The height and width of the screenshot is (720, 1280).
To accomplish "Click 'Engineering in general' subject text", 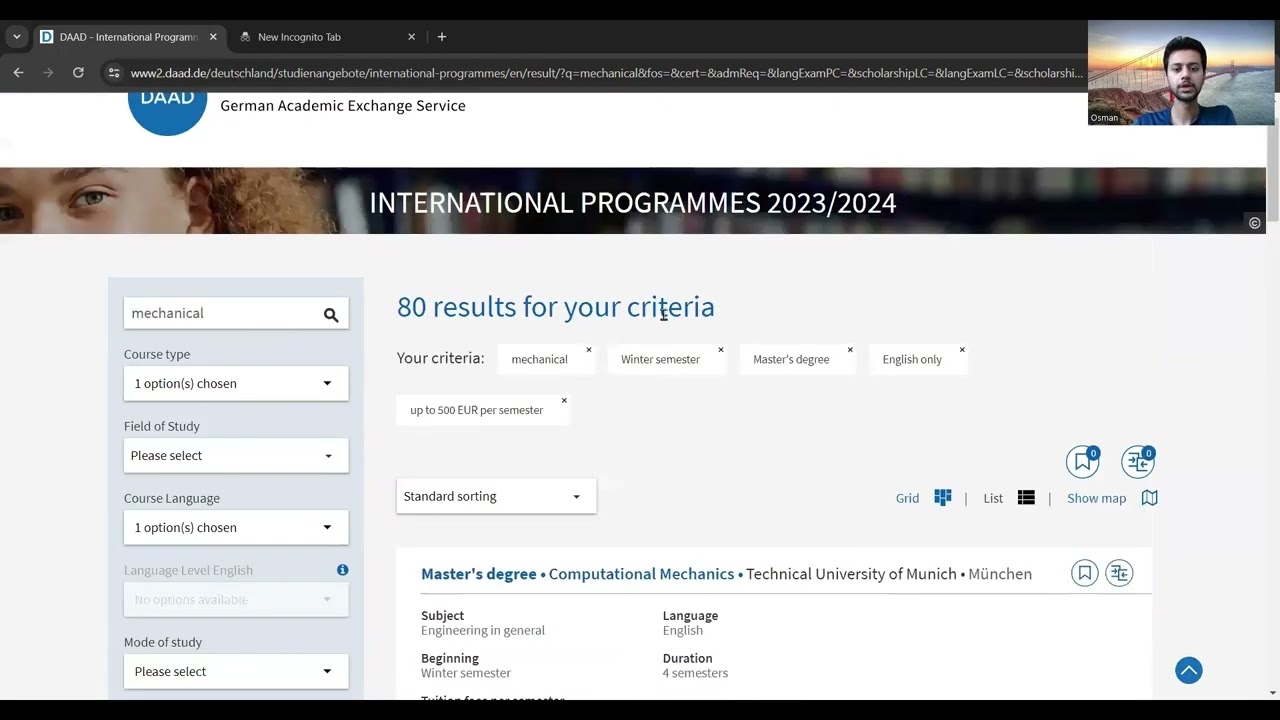I will click(483, 630).
